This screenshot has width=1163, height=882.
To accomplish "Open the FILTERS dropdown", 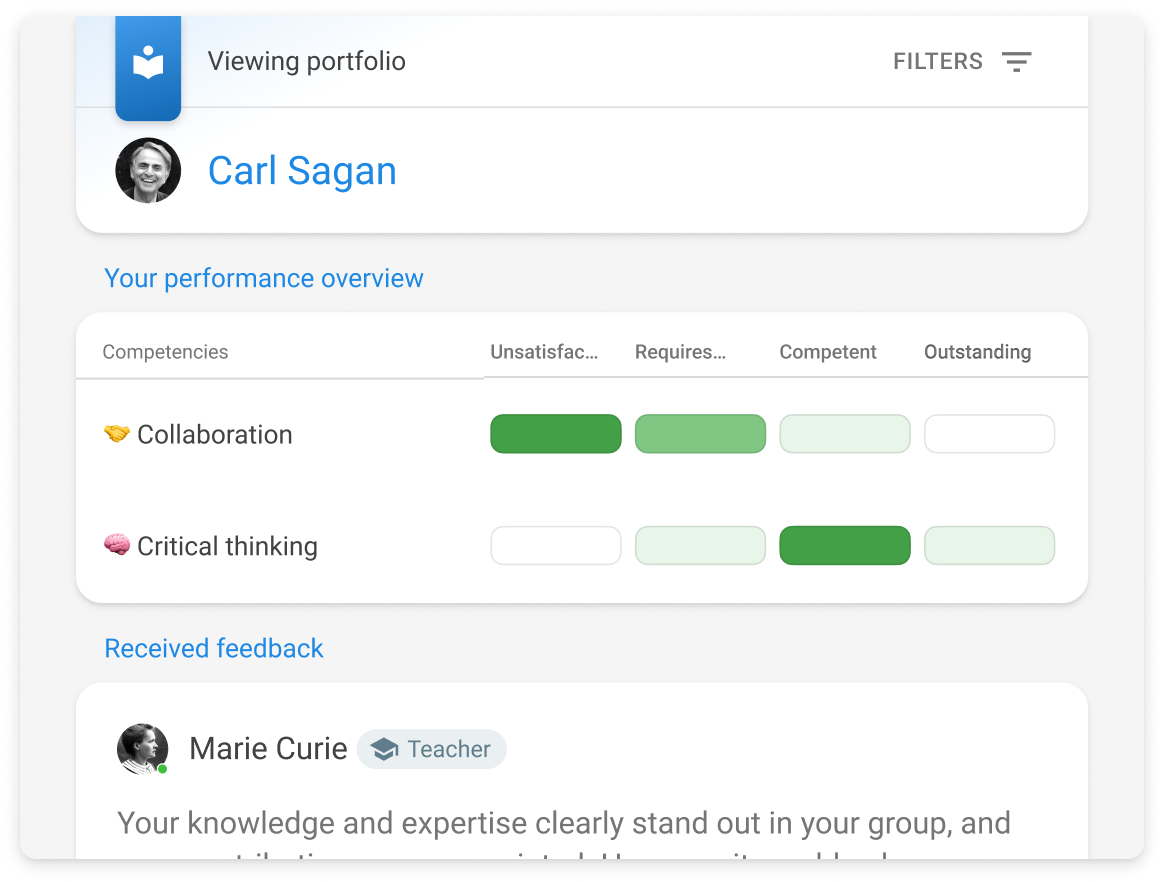I will coord(938,61).
